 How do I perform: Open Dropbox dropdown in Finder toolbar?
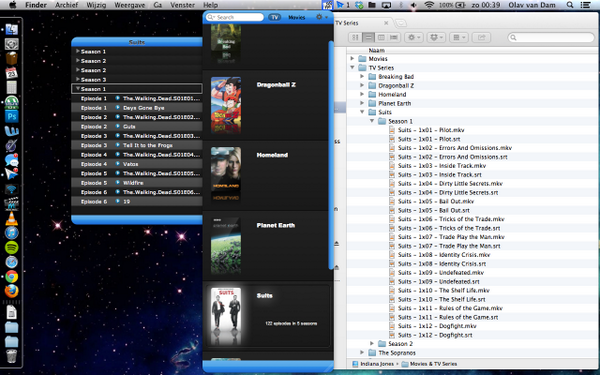436,38
